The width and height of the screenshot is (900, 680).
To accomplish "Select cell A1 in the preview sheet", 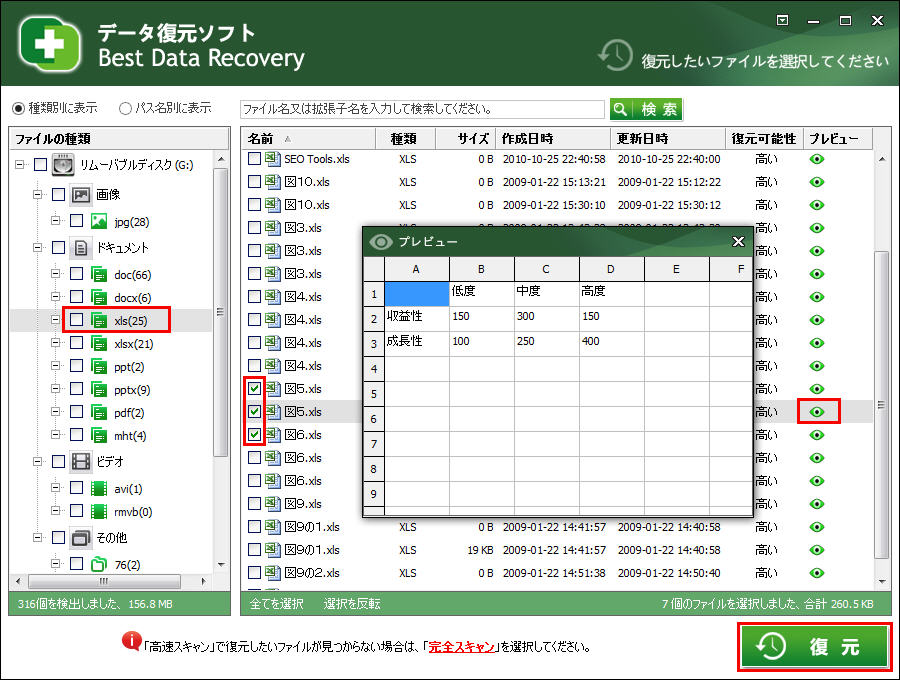I will point(417,293).
